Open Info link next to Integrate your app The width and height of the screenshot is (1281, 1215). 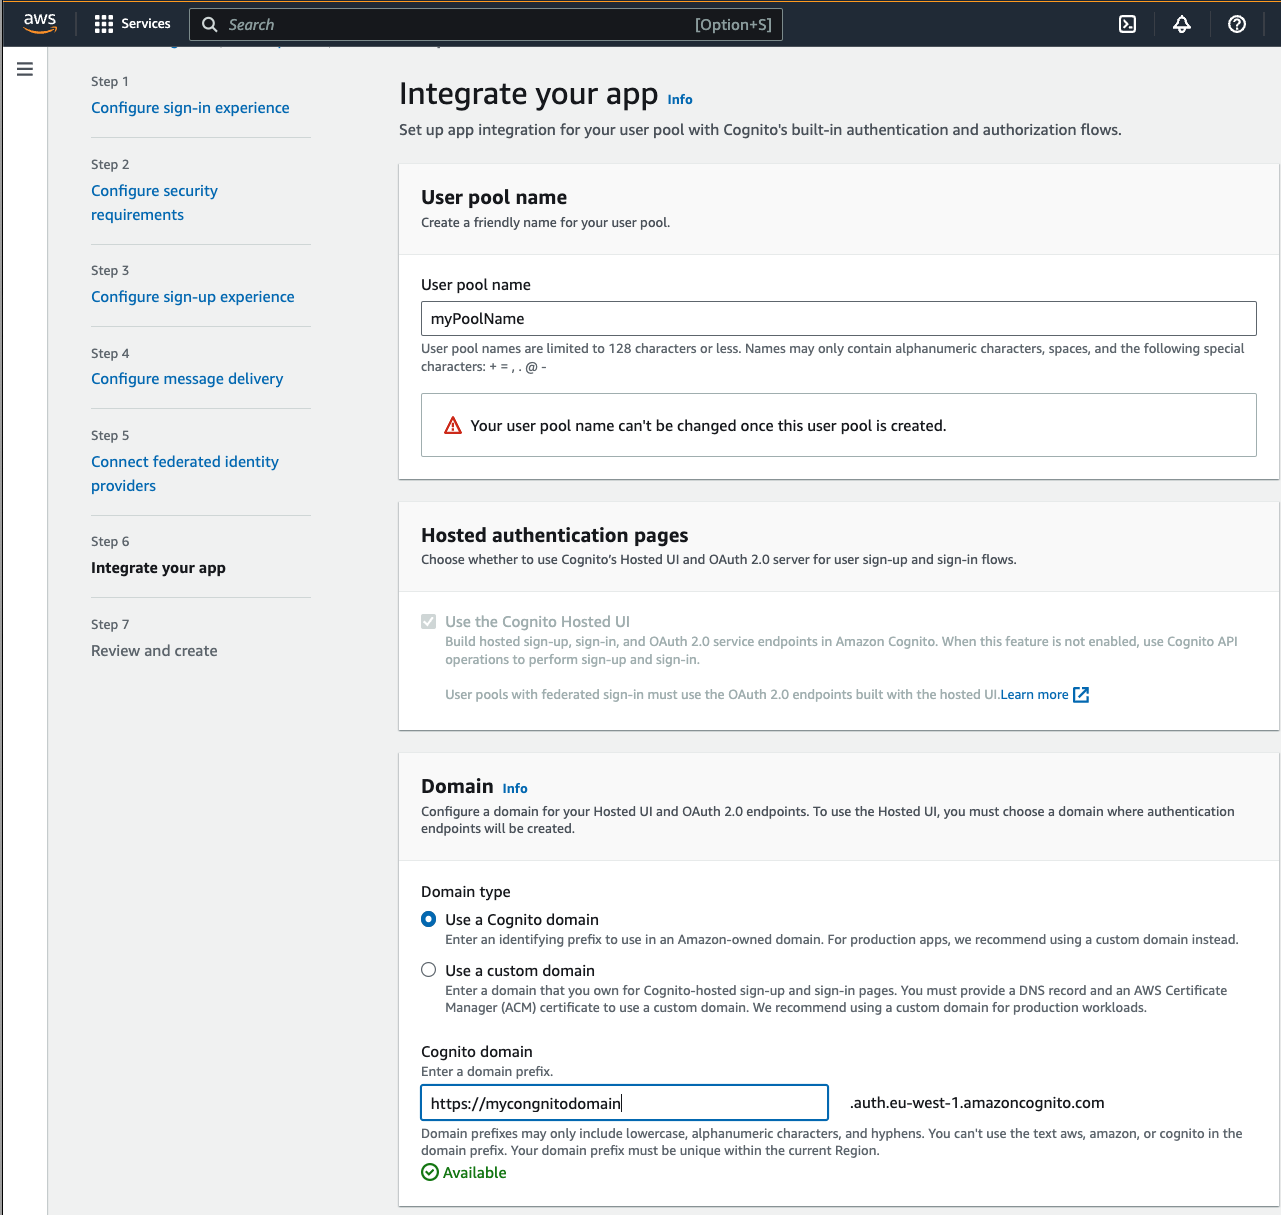click(x=680, y=99)
